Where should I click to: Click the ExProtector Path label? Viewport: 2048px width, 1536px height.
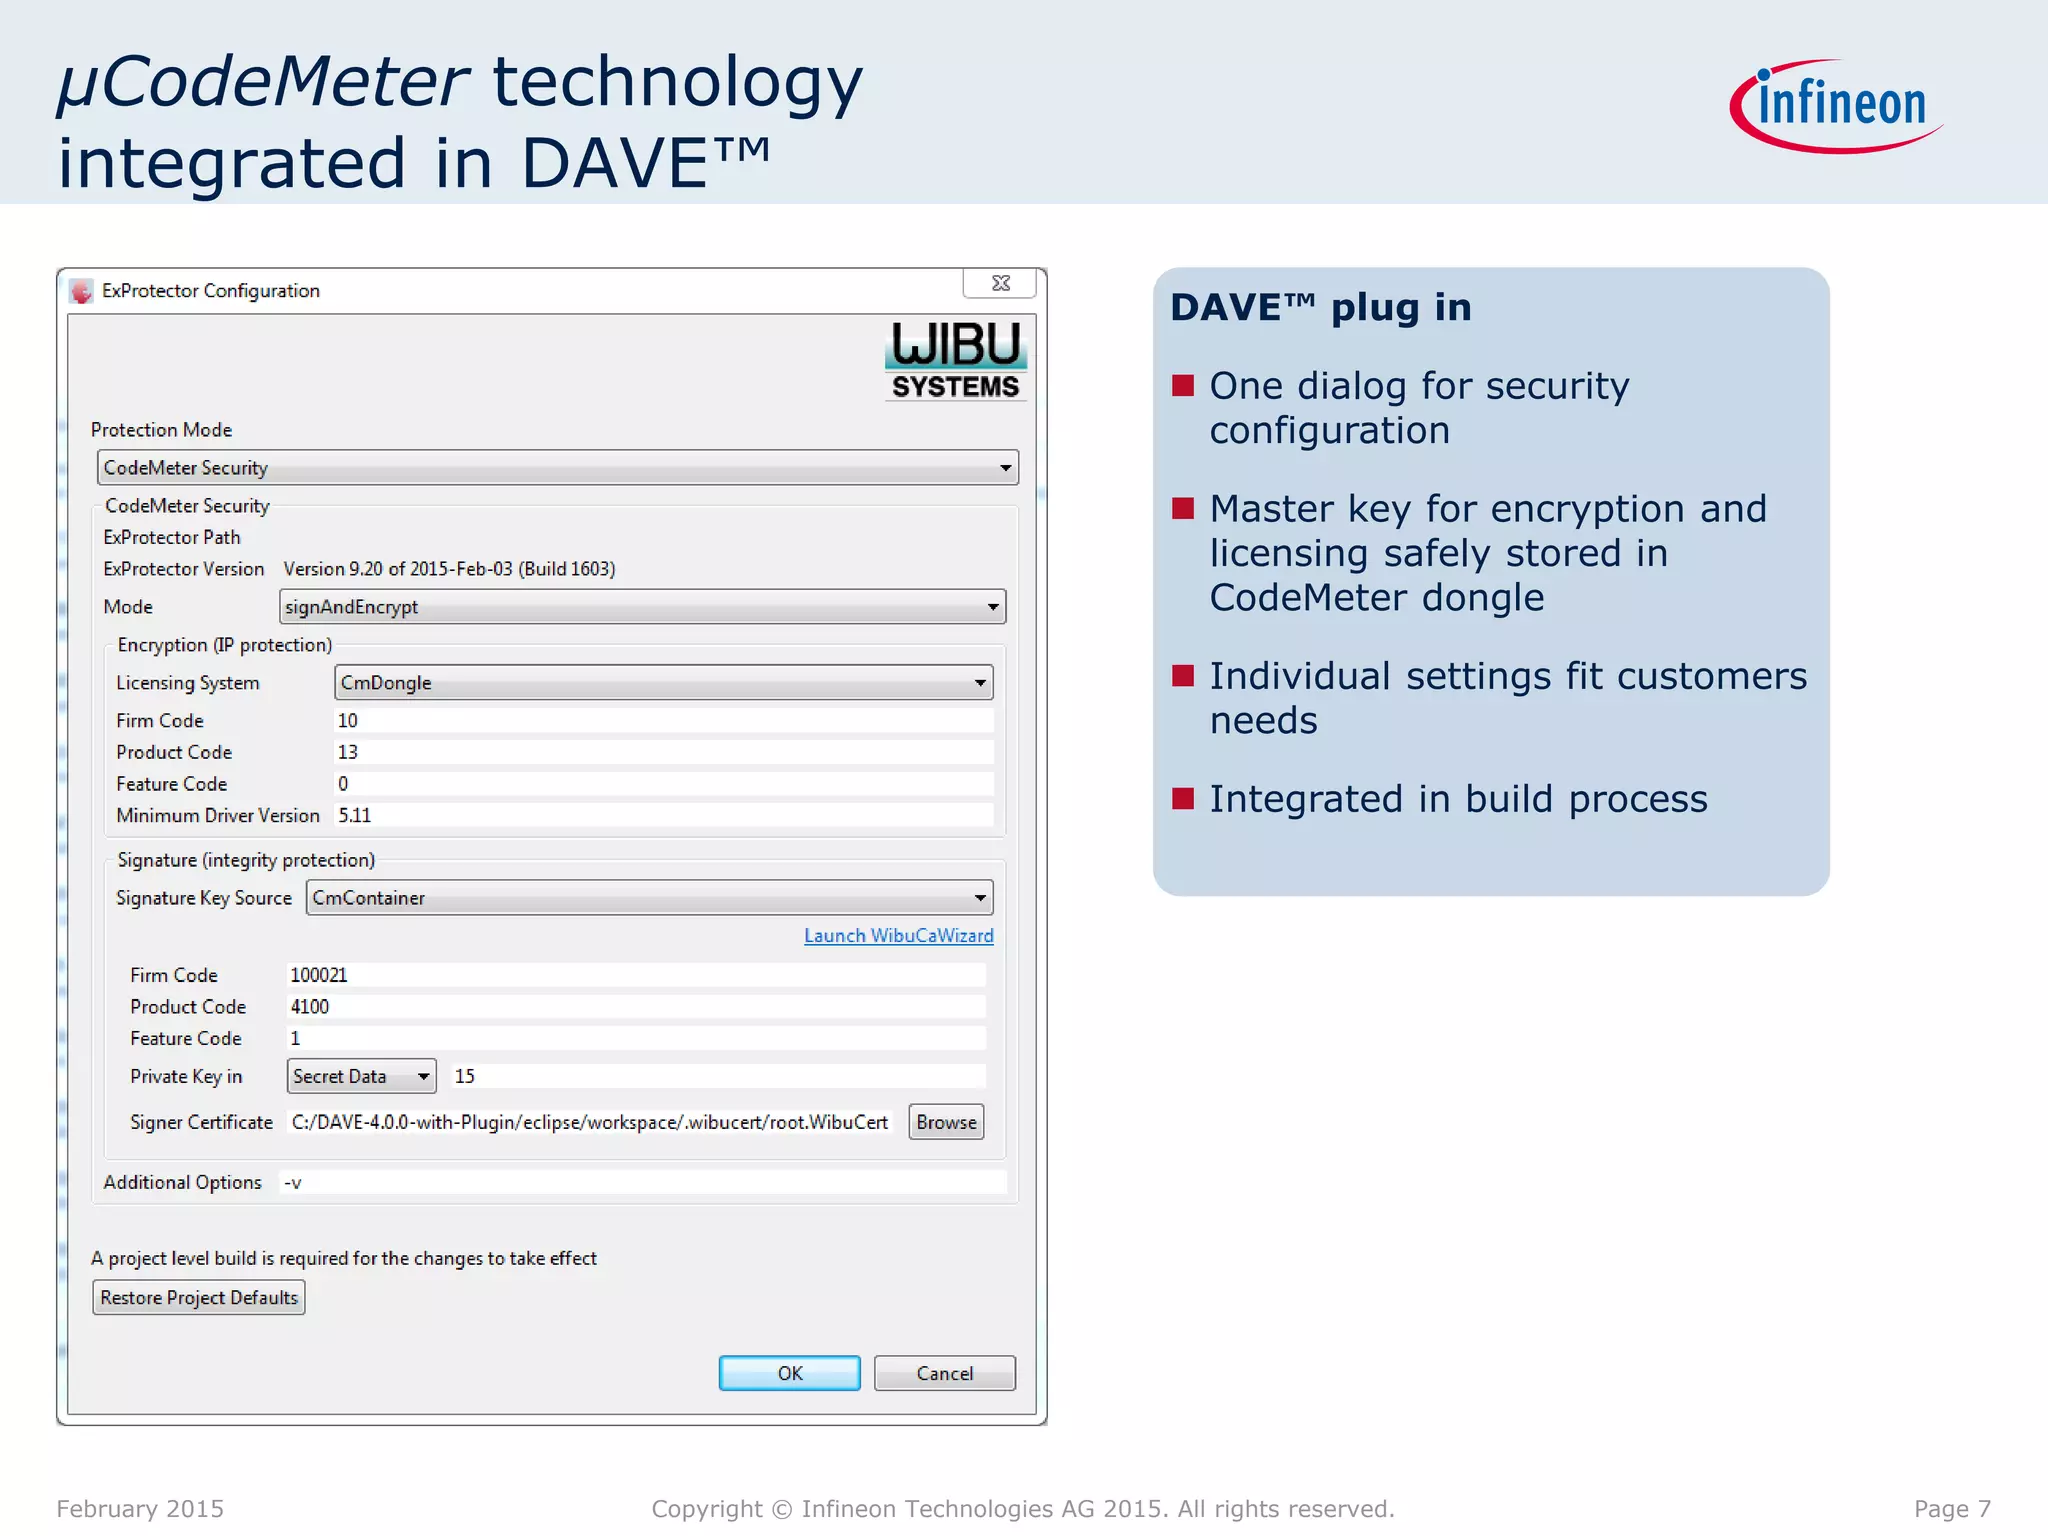172,537
